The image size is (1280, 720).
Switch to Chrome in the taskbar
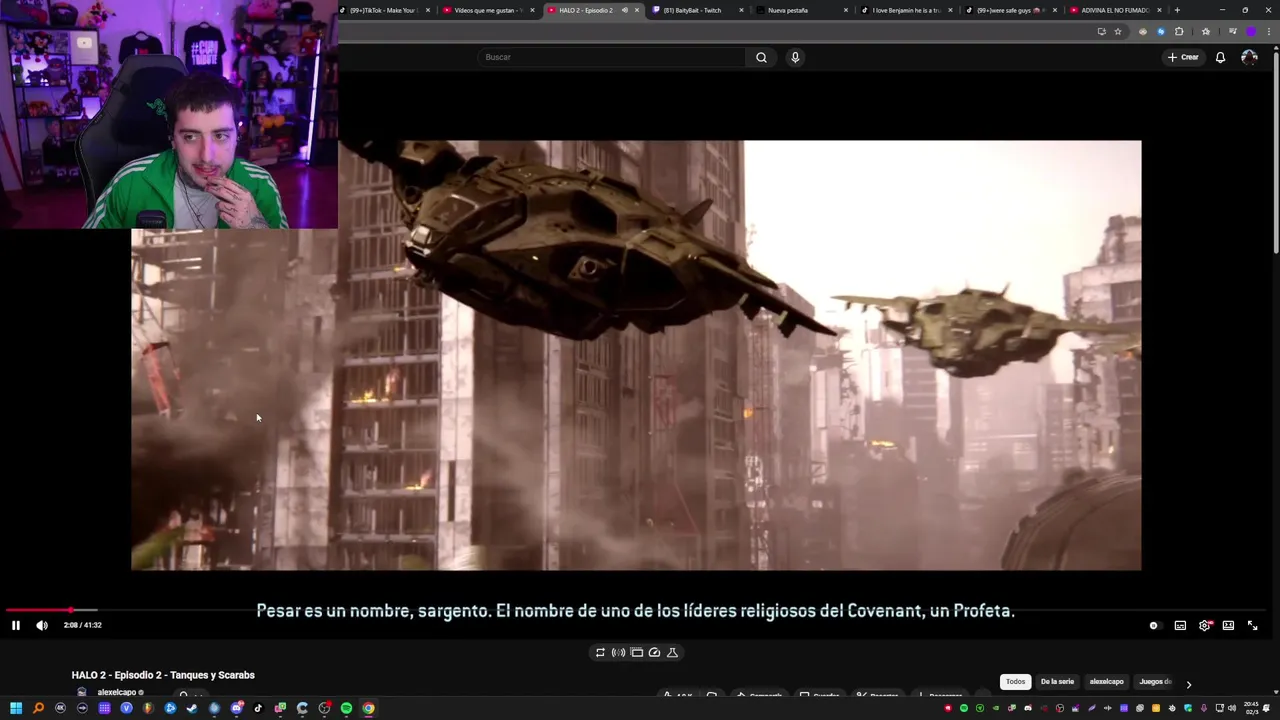tap(368, 708)
